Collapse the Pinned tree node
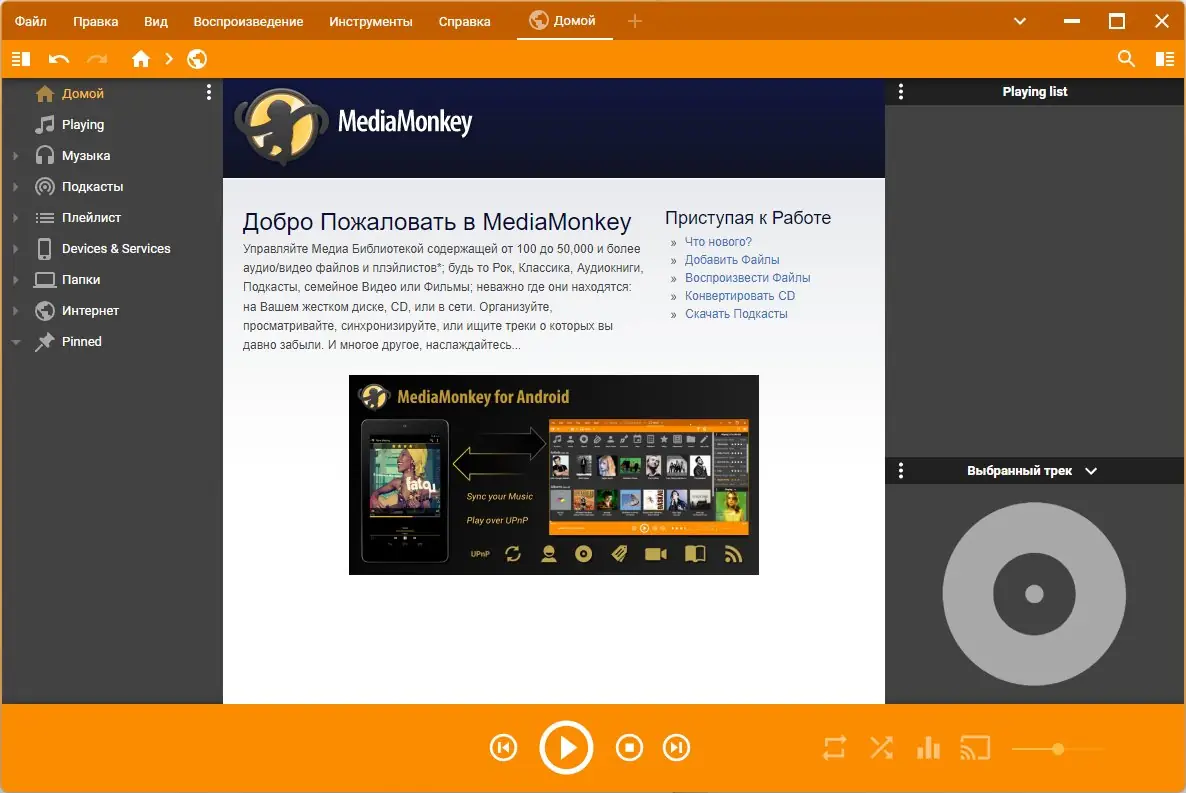 tap(15, 342)
